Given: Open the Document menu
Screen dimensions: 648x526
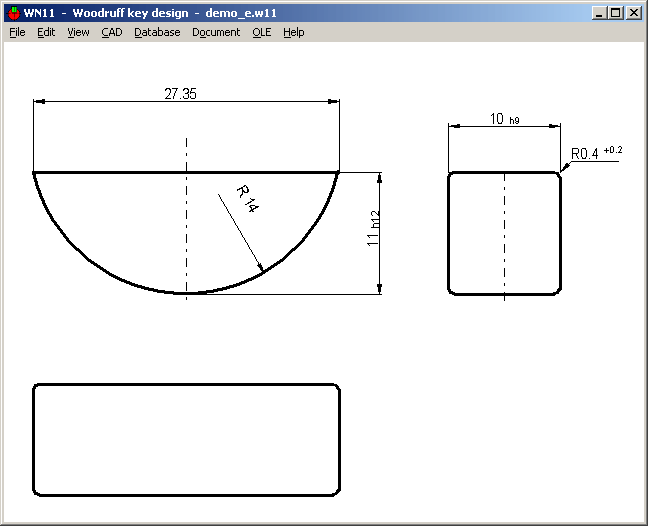Looking at the screenshot, I should (216, 32).
